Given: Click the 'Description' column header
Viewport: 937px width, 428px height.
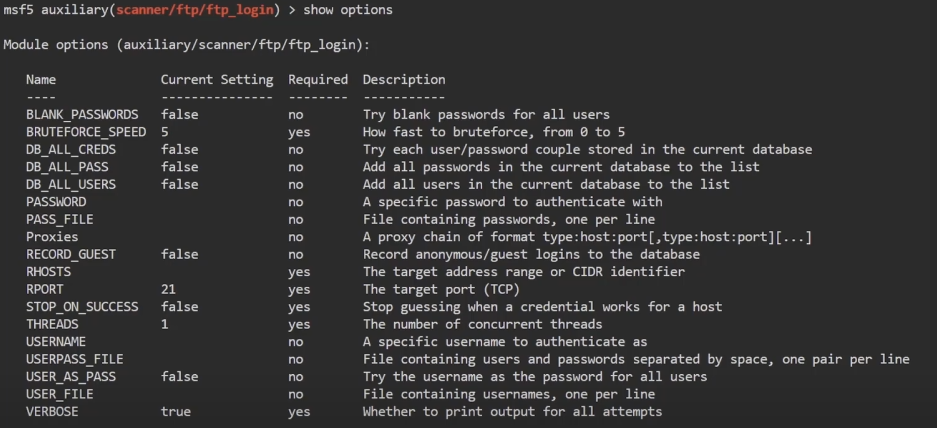Looking at the screenshot, I should tap(404, 80).
